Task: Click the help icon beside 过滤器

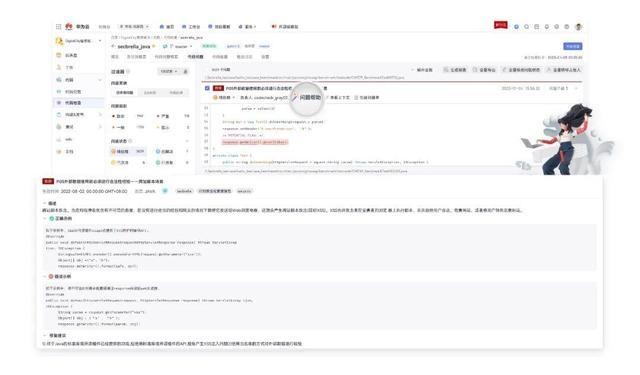Action: pos(128,71)
